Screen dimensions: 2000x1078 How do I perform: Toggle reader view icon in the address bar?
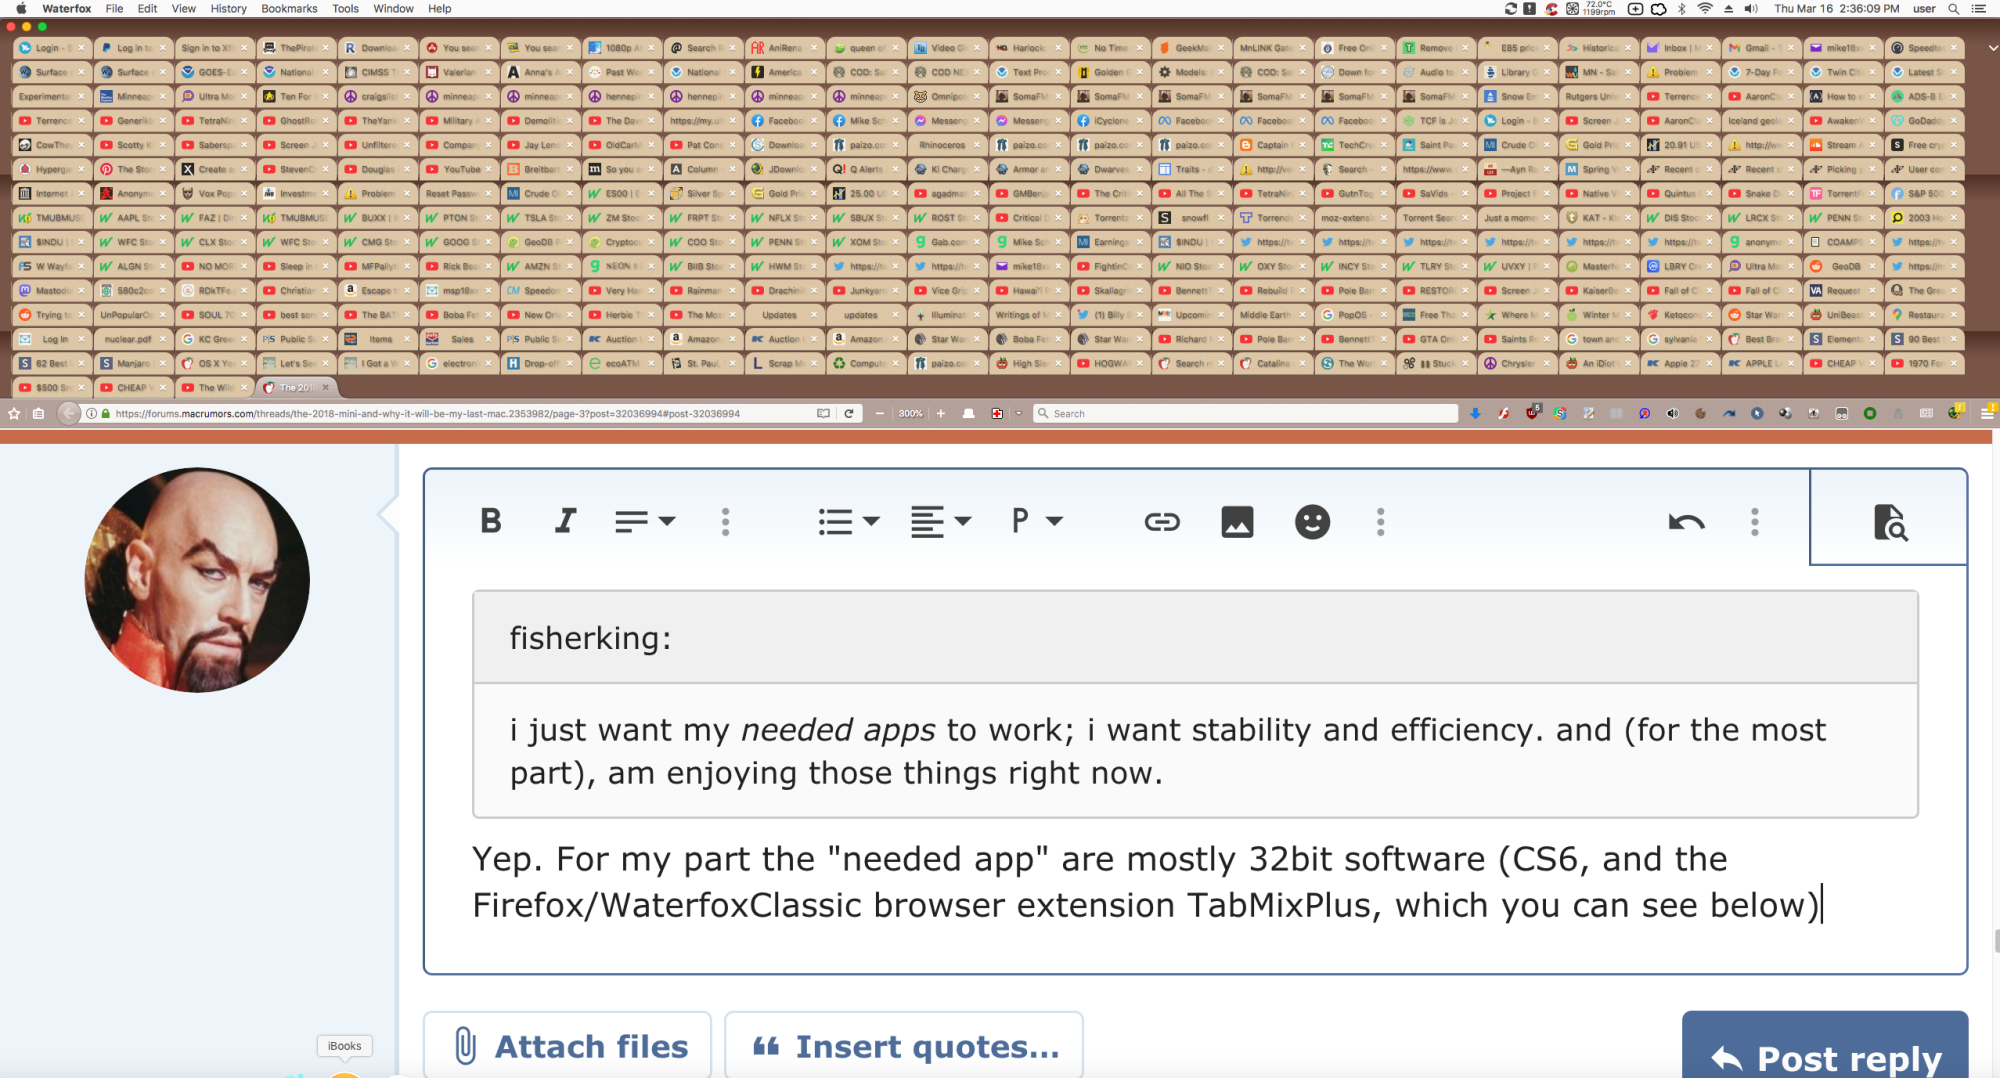tap(823, 413)
